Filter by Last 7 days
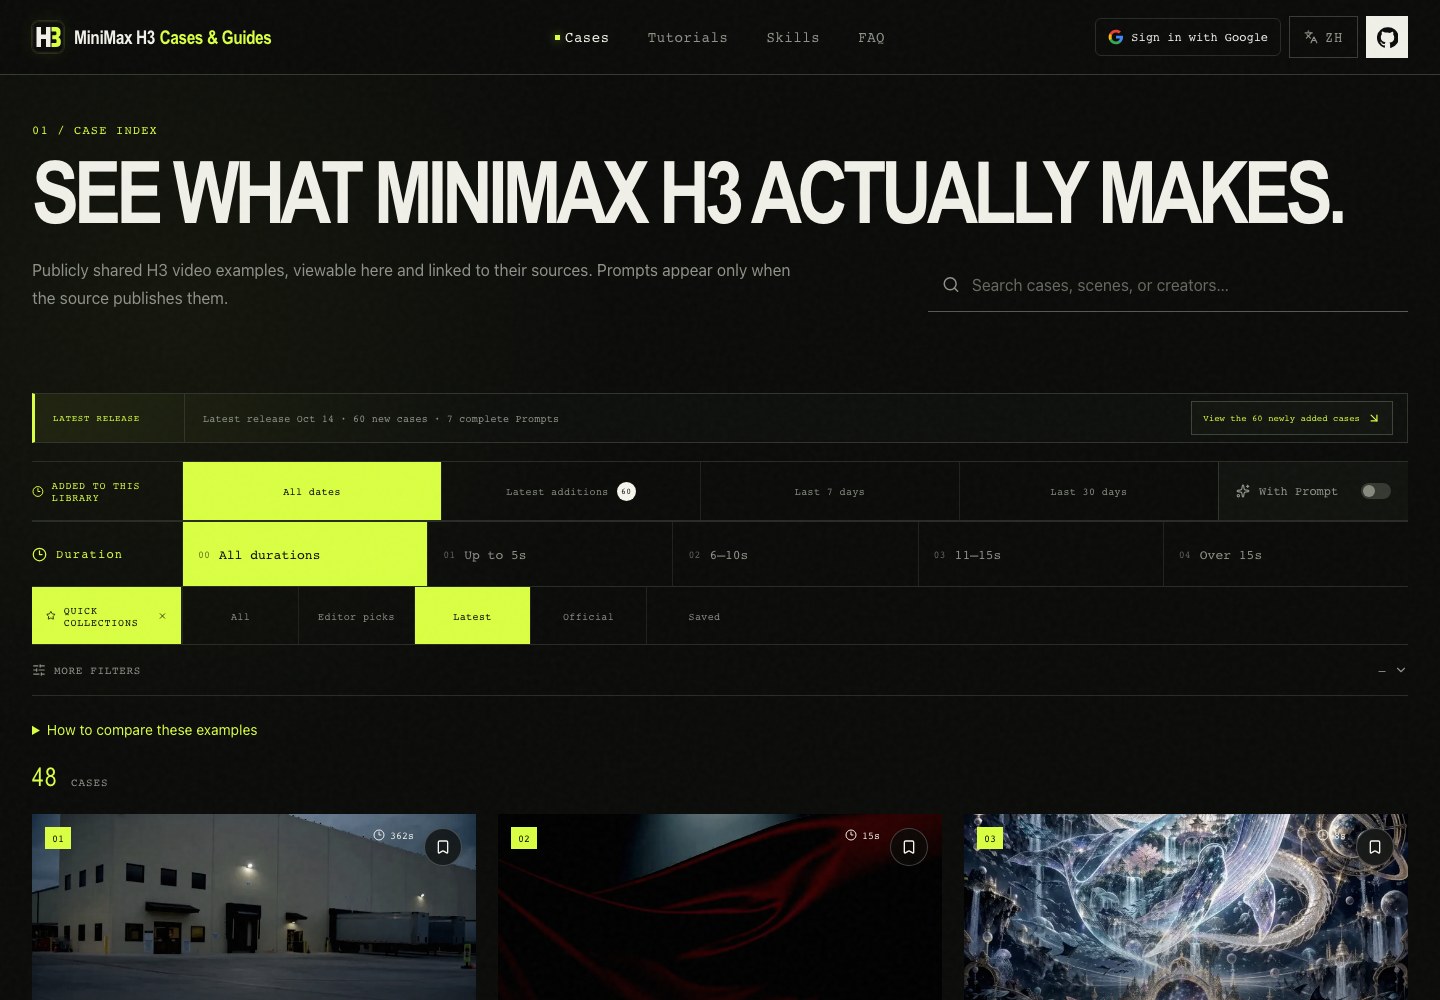The width and height of the screenshot is (1440, 1000). pos(830,491)
